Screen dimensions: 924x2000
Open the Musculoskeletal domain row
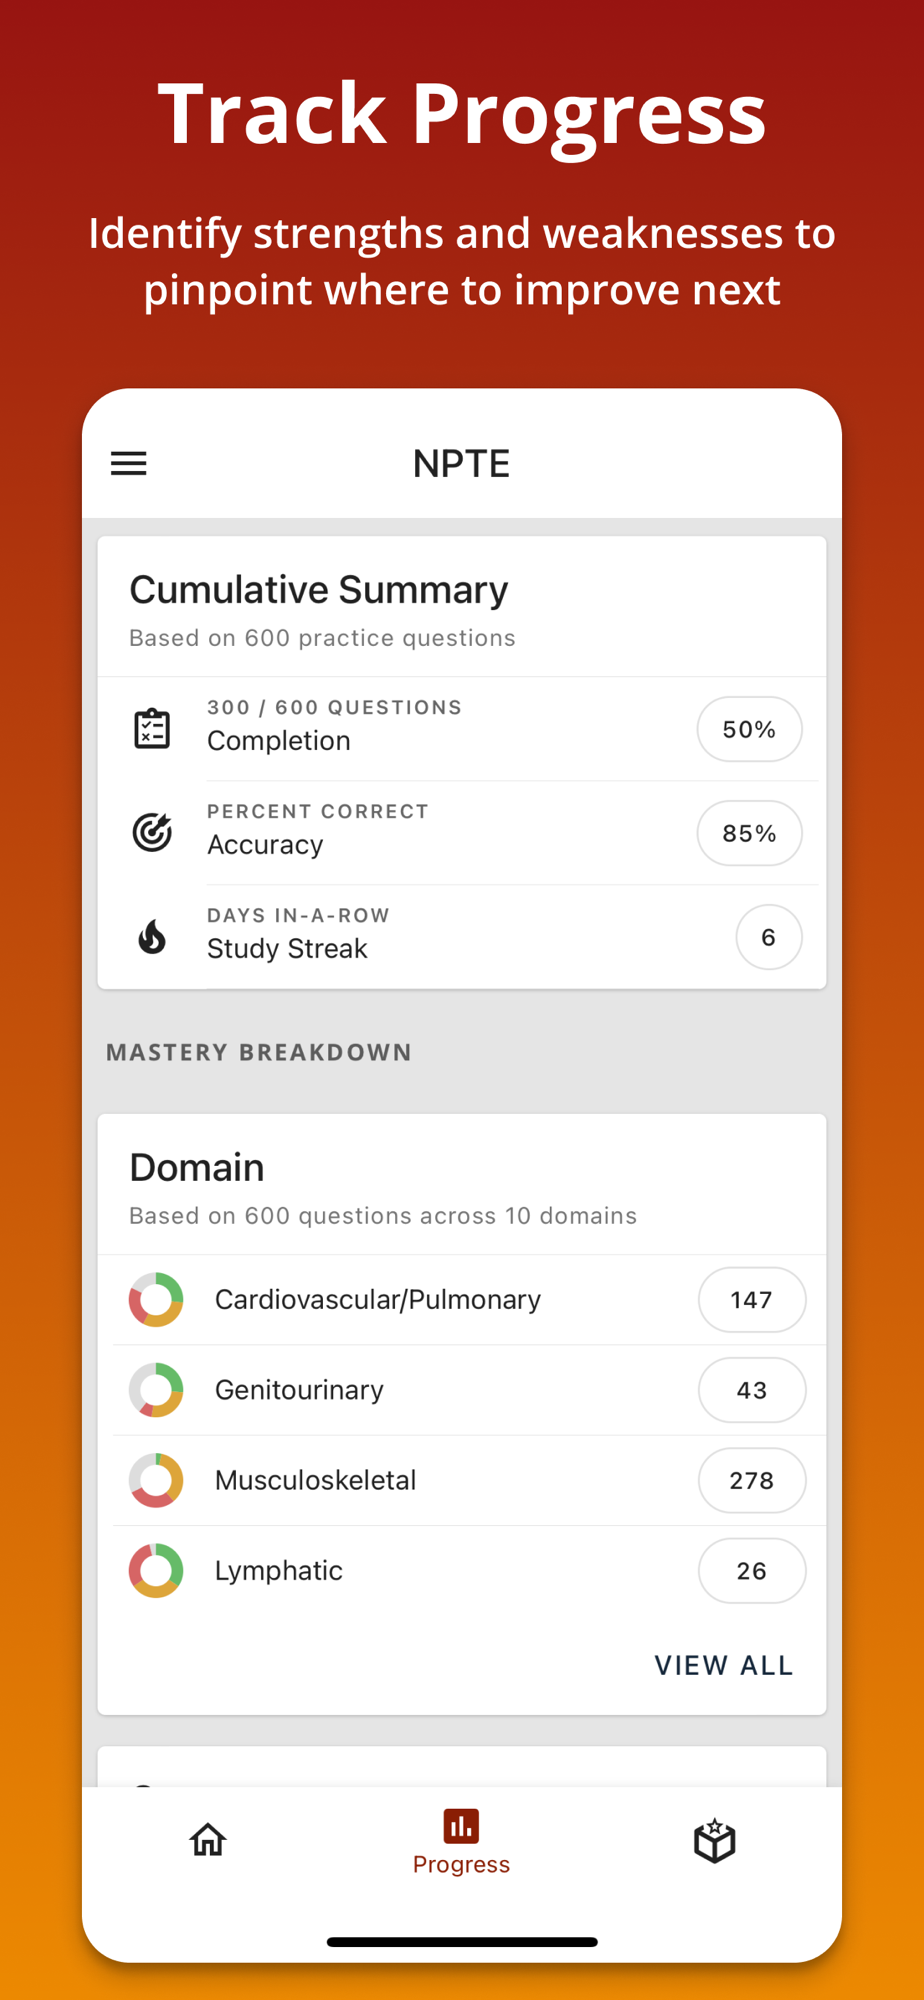(400, 1480)
